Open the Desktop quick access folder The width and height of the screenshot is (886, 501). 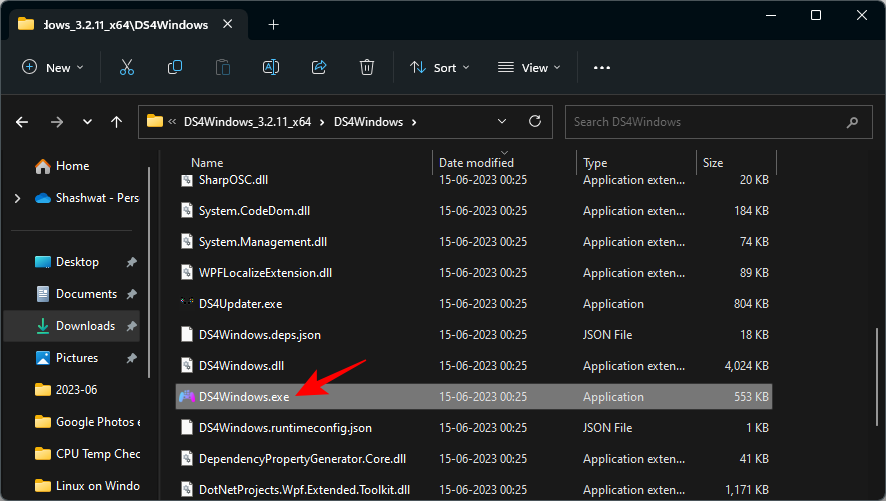click(x=77, y=262)
